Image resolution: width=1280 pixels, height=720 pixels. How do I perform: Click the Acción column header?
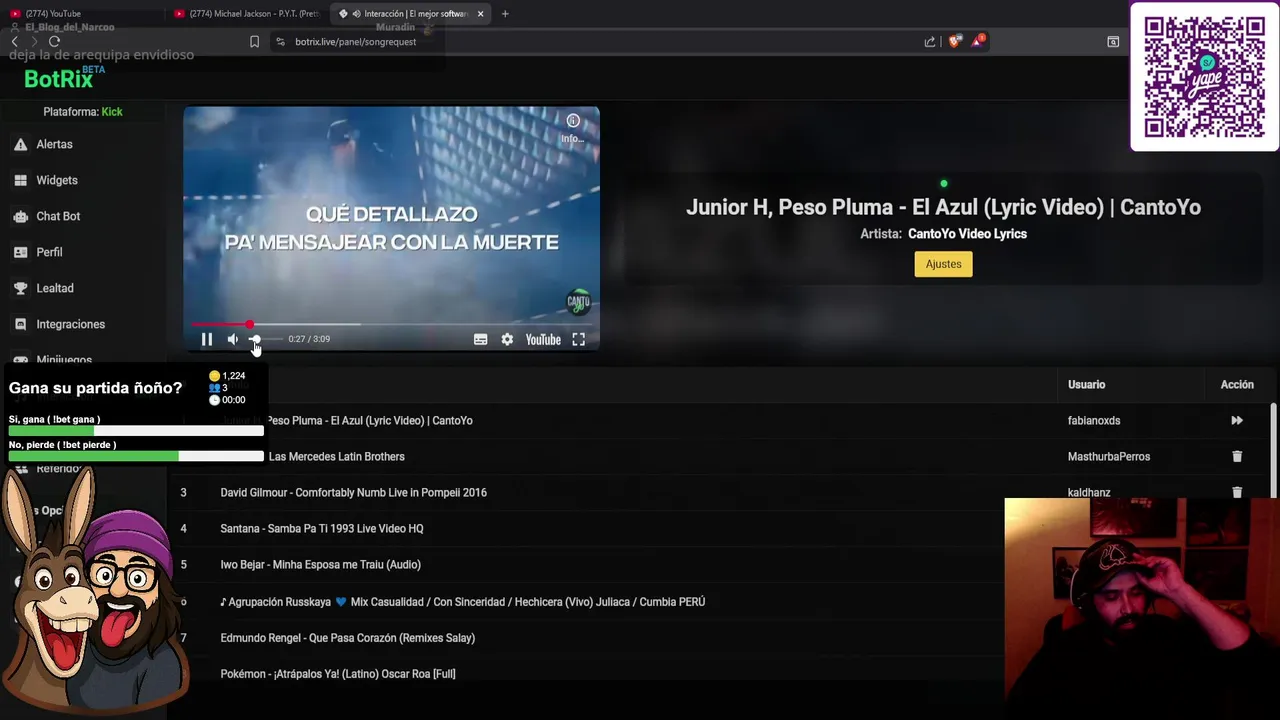click(x=1237, y=385)
